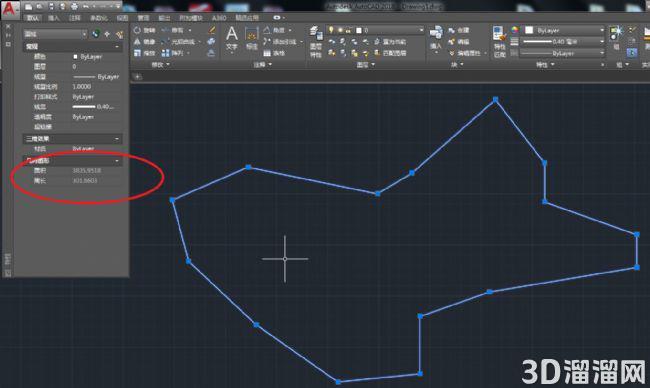Click the Create block (创建) button

[458, 30]
